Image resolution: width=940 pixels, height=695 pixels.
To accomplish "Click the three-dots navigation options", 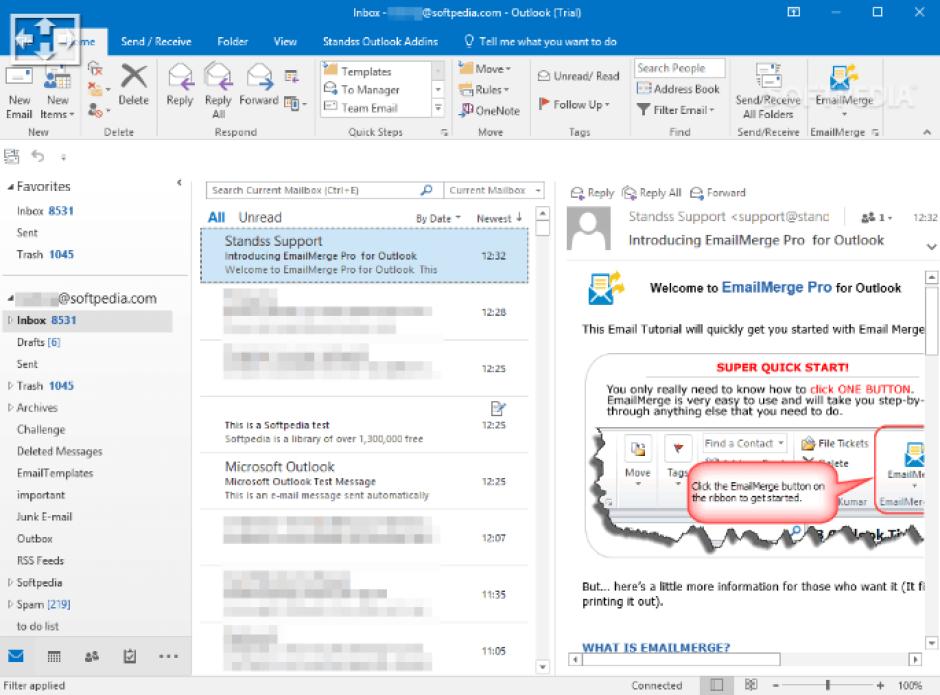I will (x=168, y=656).
